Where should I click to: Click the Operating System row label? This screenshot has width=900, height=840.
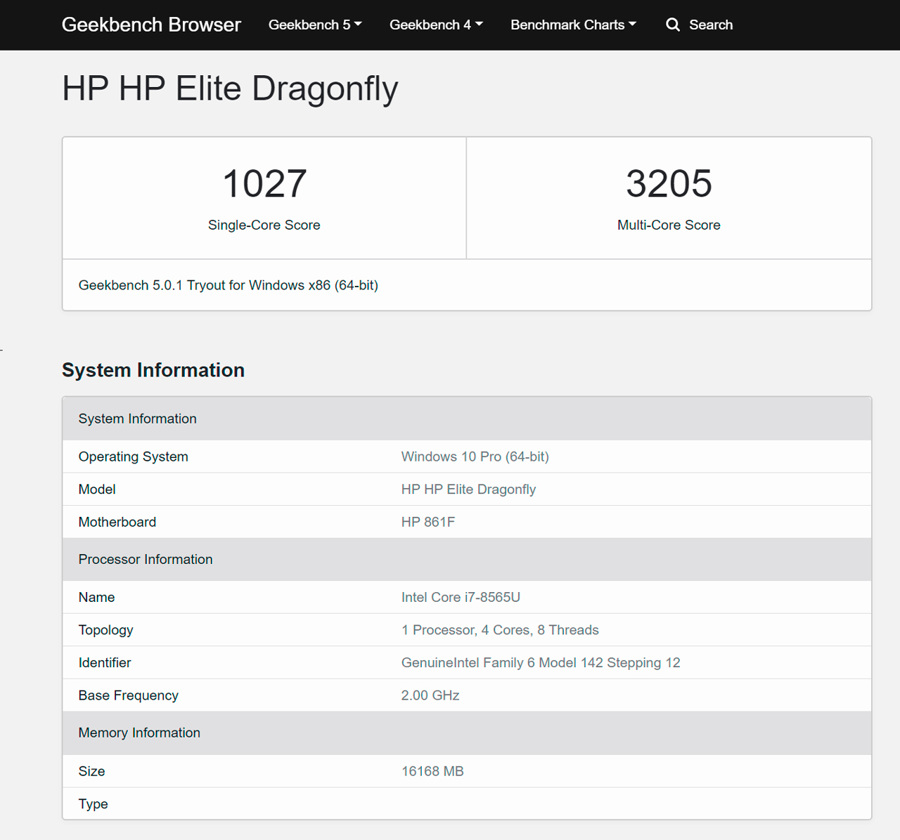pos(133,456)
